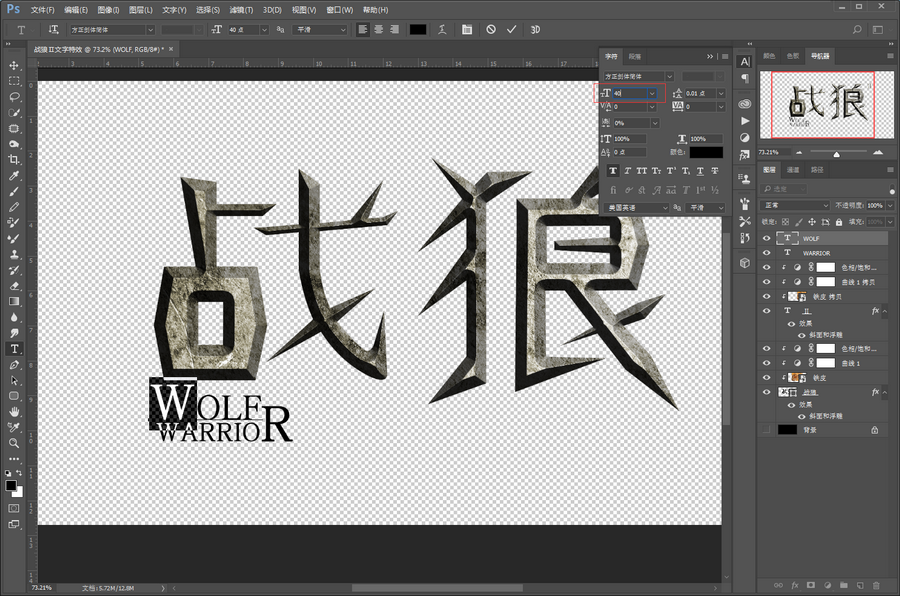Viewport: 900px width, 596px height.
Task: Cancel text edit with the circle-slash icon
Action: click(x=491, y=30)
